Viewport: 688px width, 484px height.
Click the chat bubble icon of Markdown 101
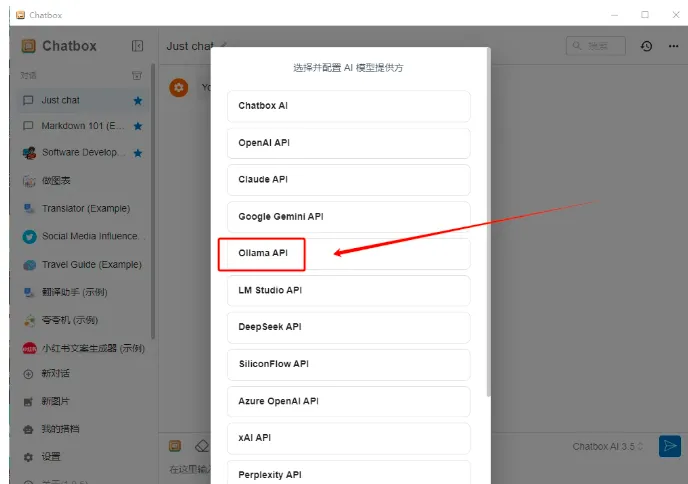tap(28, 126)
